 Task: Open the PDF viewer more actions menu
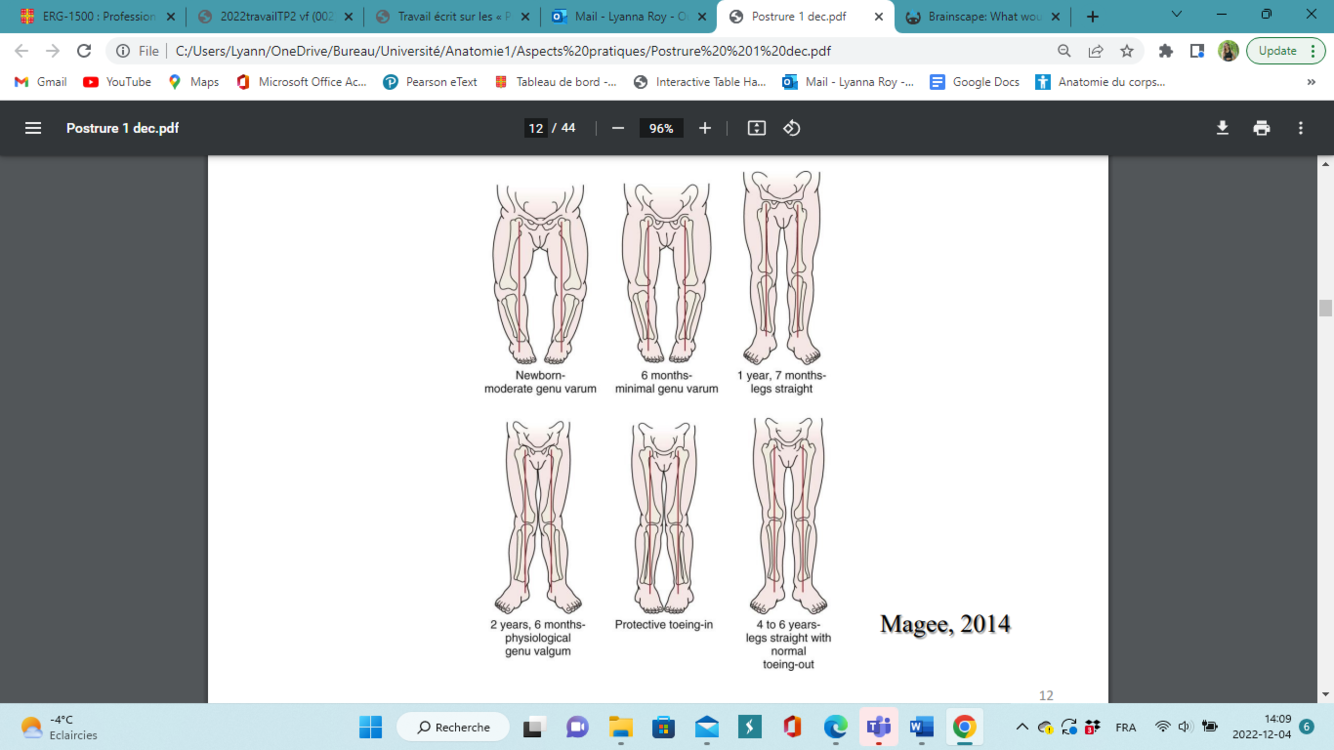pyautogui.click(x=1301, y=128)
